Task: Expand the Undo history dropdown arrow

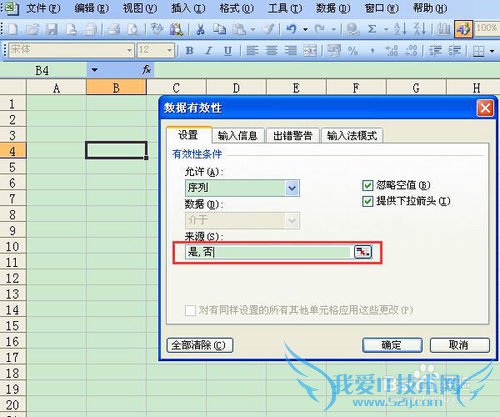Action: coord(305,30)
